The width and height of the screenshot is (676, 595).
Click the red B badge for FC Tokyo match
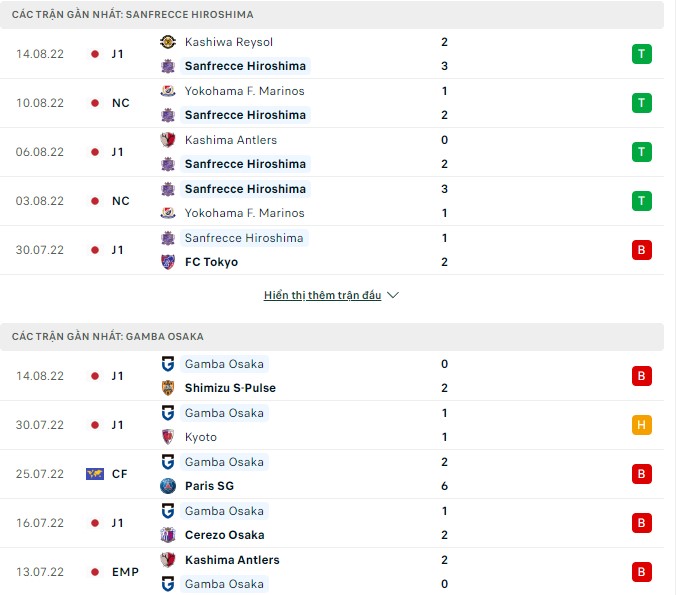(641, 250)
